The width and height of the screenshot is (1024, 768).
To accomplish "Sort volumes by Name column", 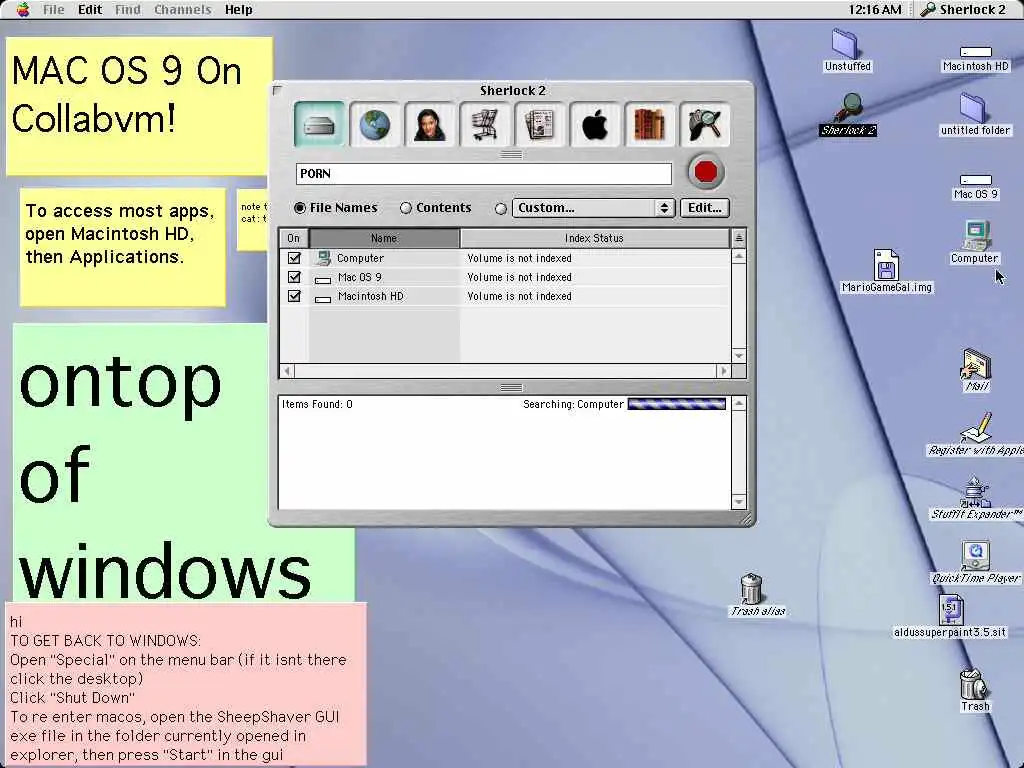I will point(384,238).
